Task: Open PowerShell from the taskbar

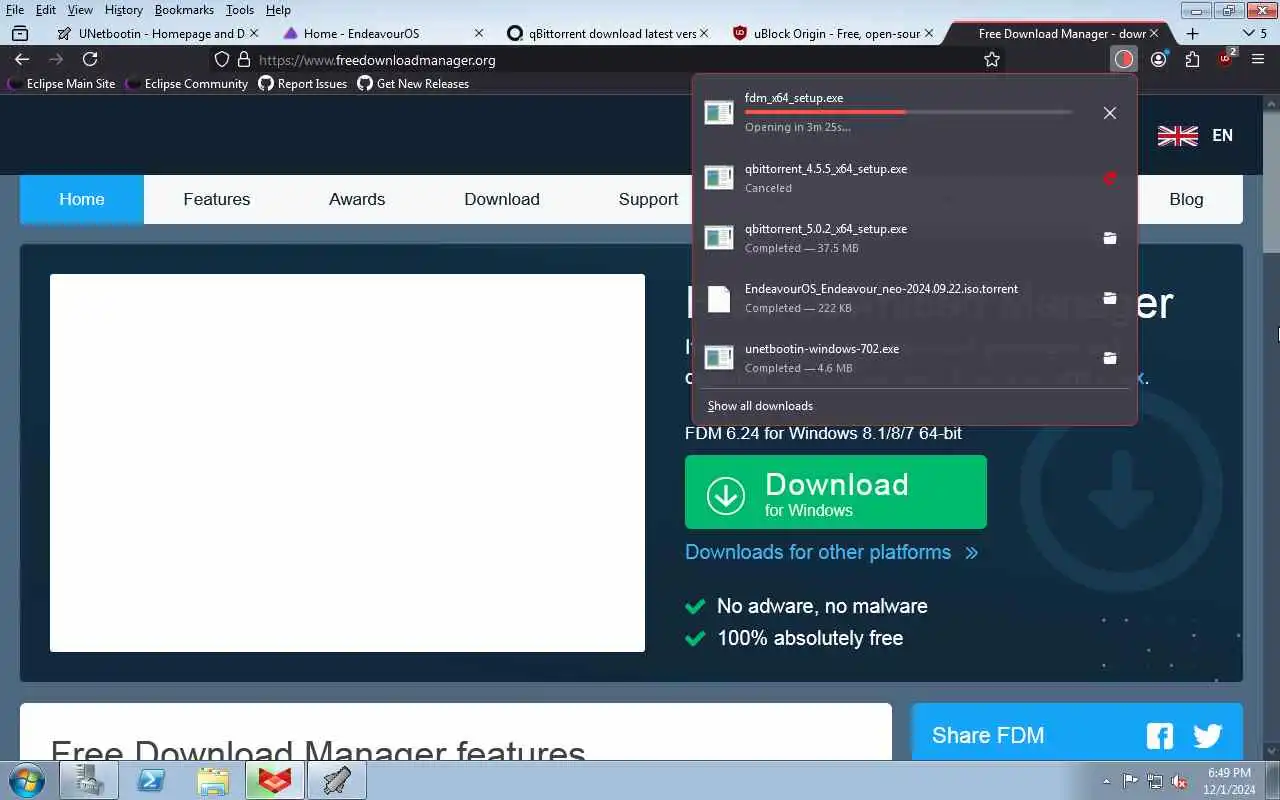Action: tap(151, 780)
